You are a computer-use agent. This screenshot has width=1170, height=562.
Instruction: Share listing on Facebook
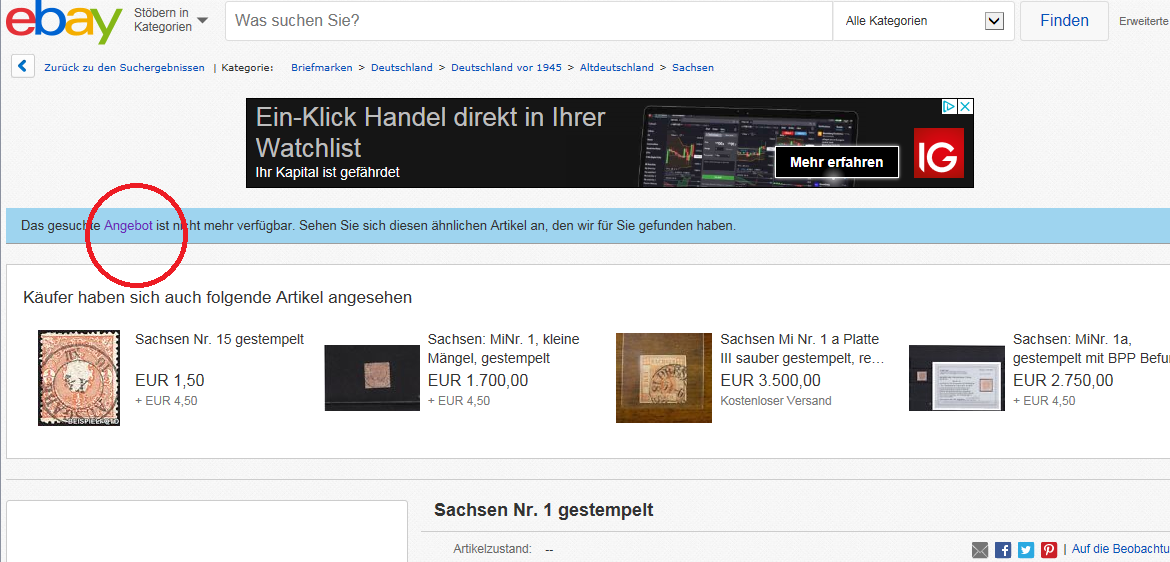1003,550
